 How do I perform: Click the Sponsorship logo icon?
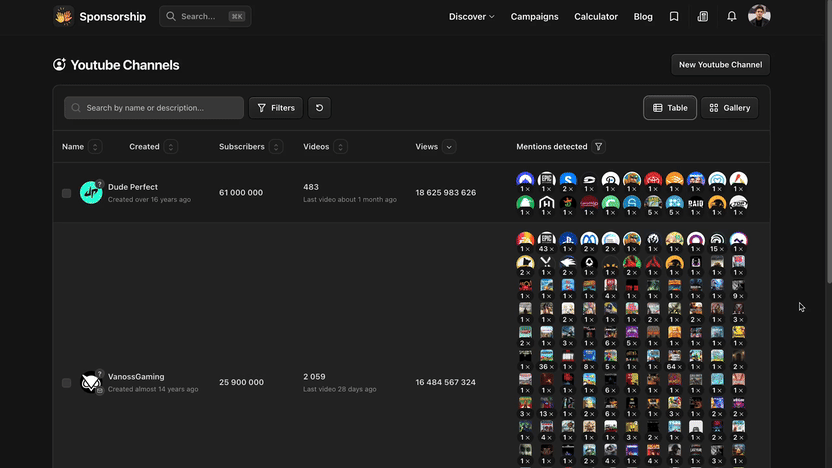63,16
